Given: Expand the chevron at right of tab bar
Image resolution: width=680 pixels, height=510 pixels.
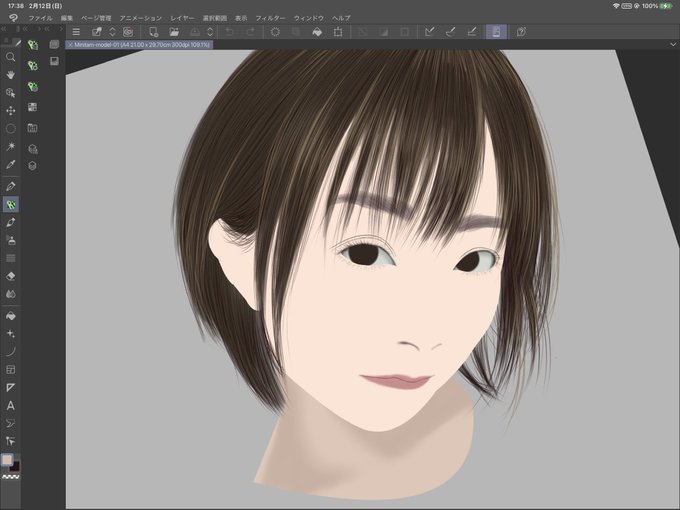Looking at the screenshot, I should pos(673,44).
